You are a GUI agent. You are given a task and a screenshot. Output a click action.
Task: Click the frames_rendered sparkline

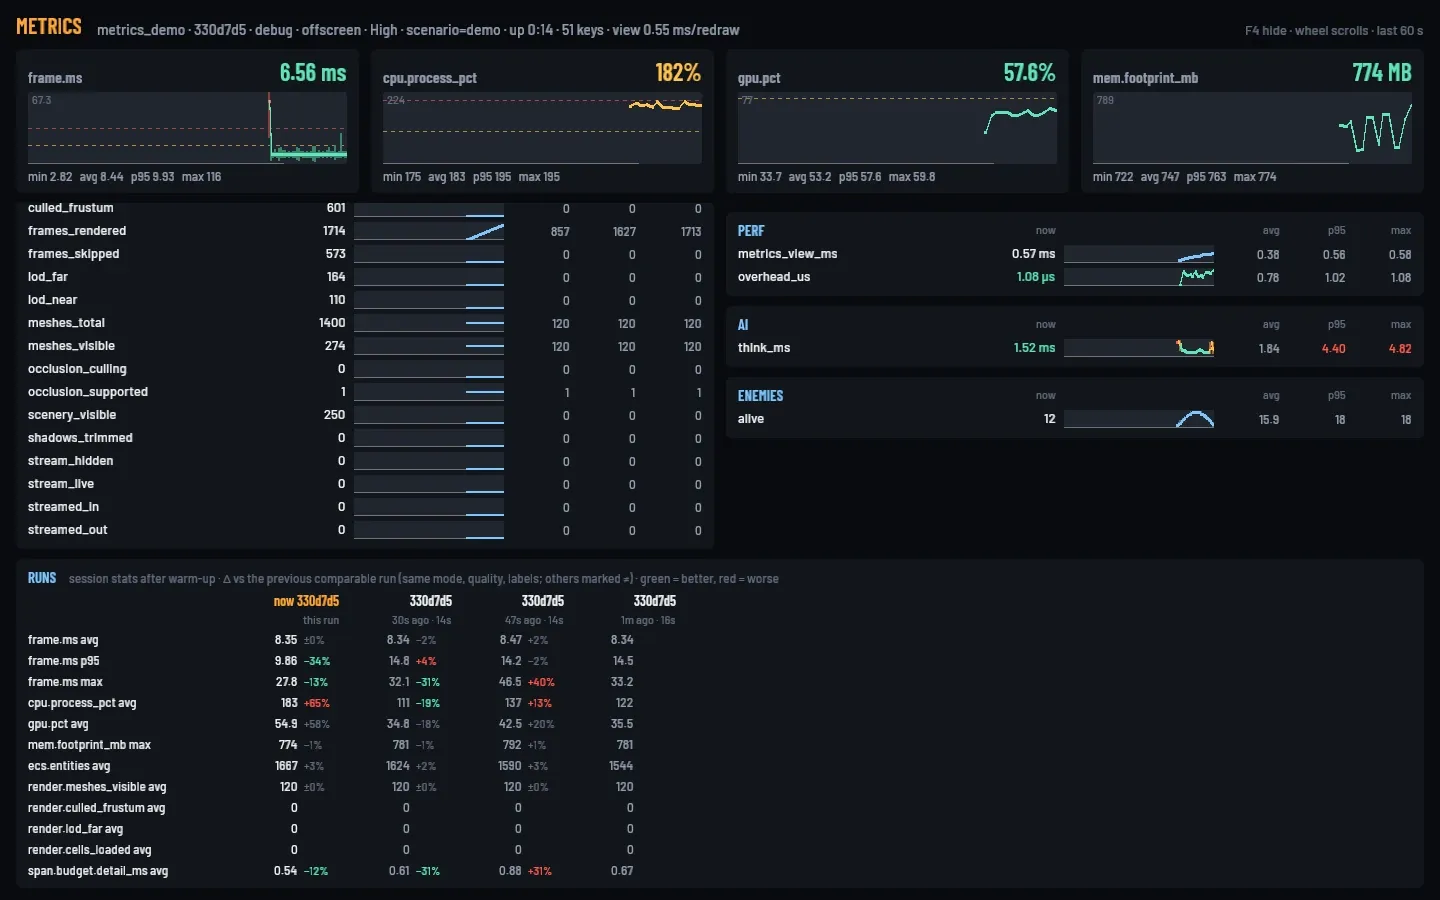429,231
